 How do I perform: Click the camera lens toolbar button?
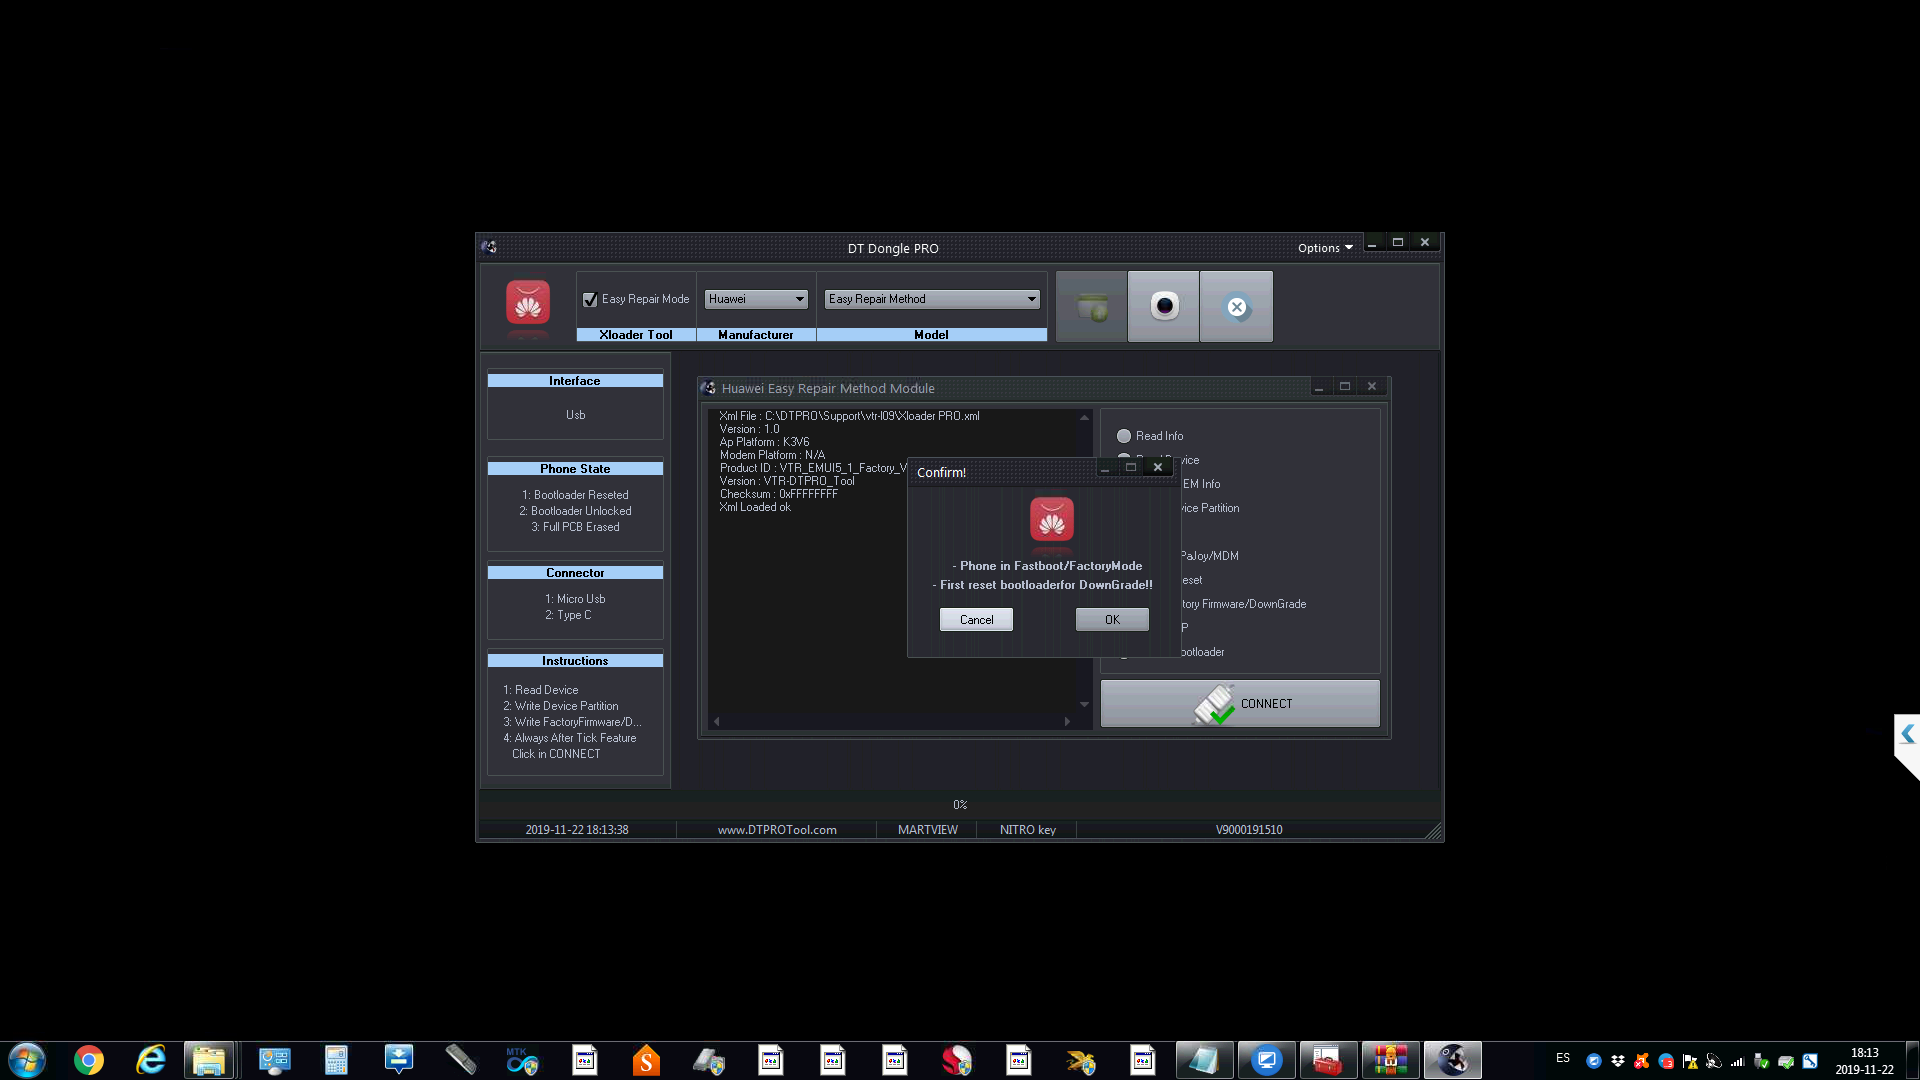pyautogui.click(x=1164, y=307)
